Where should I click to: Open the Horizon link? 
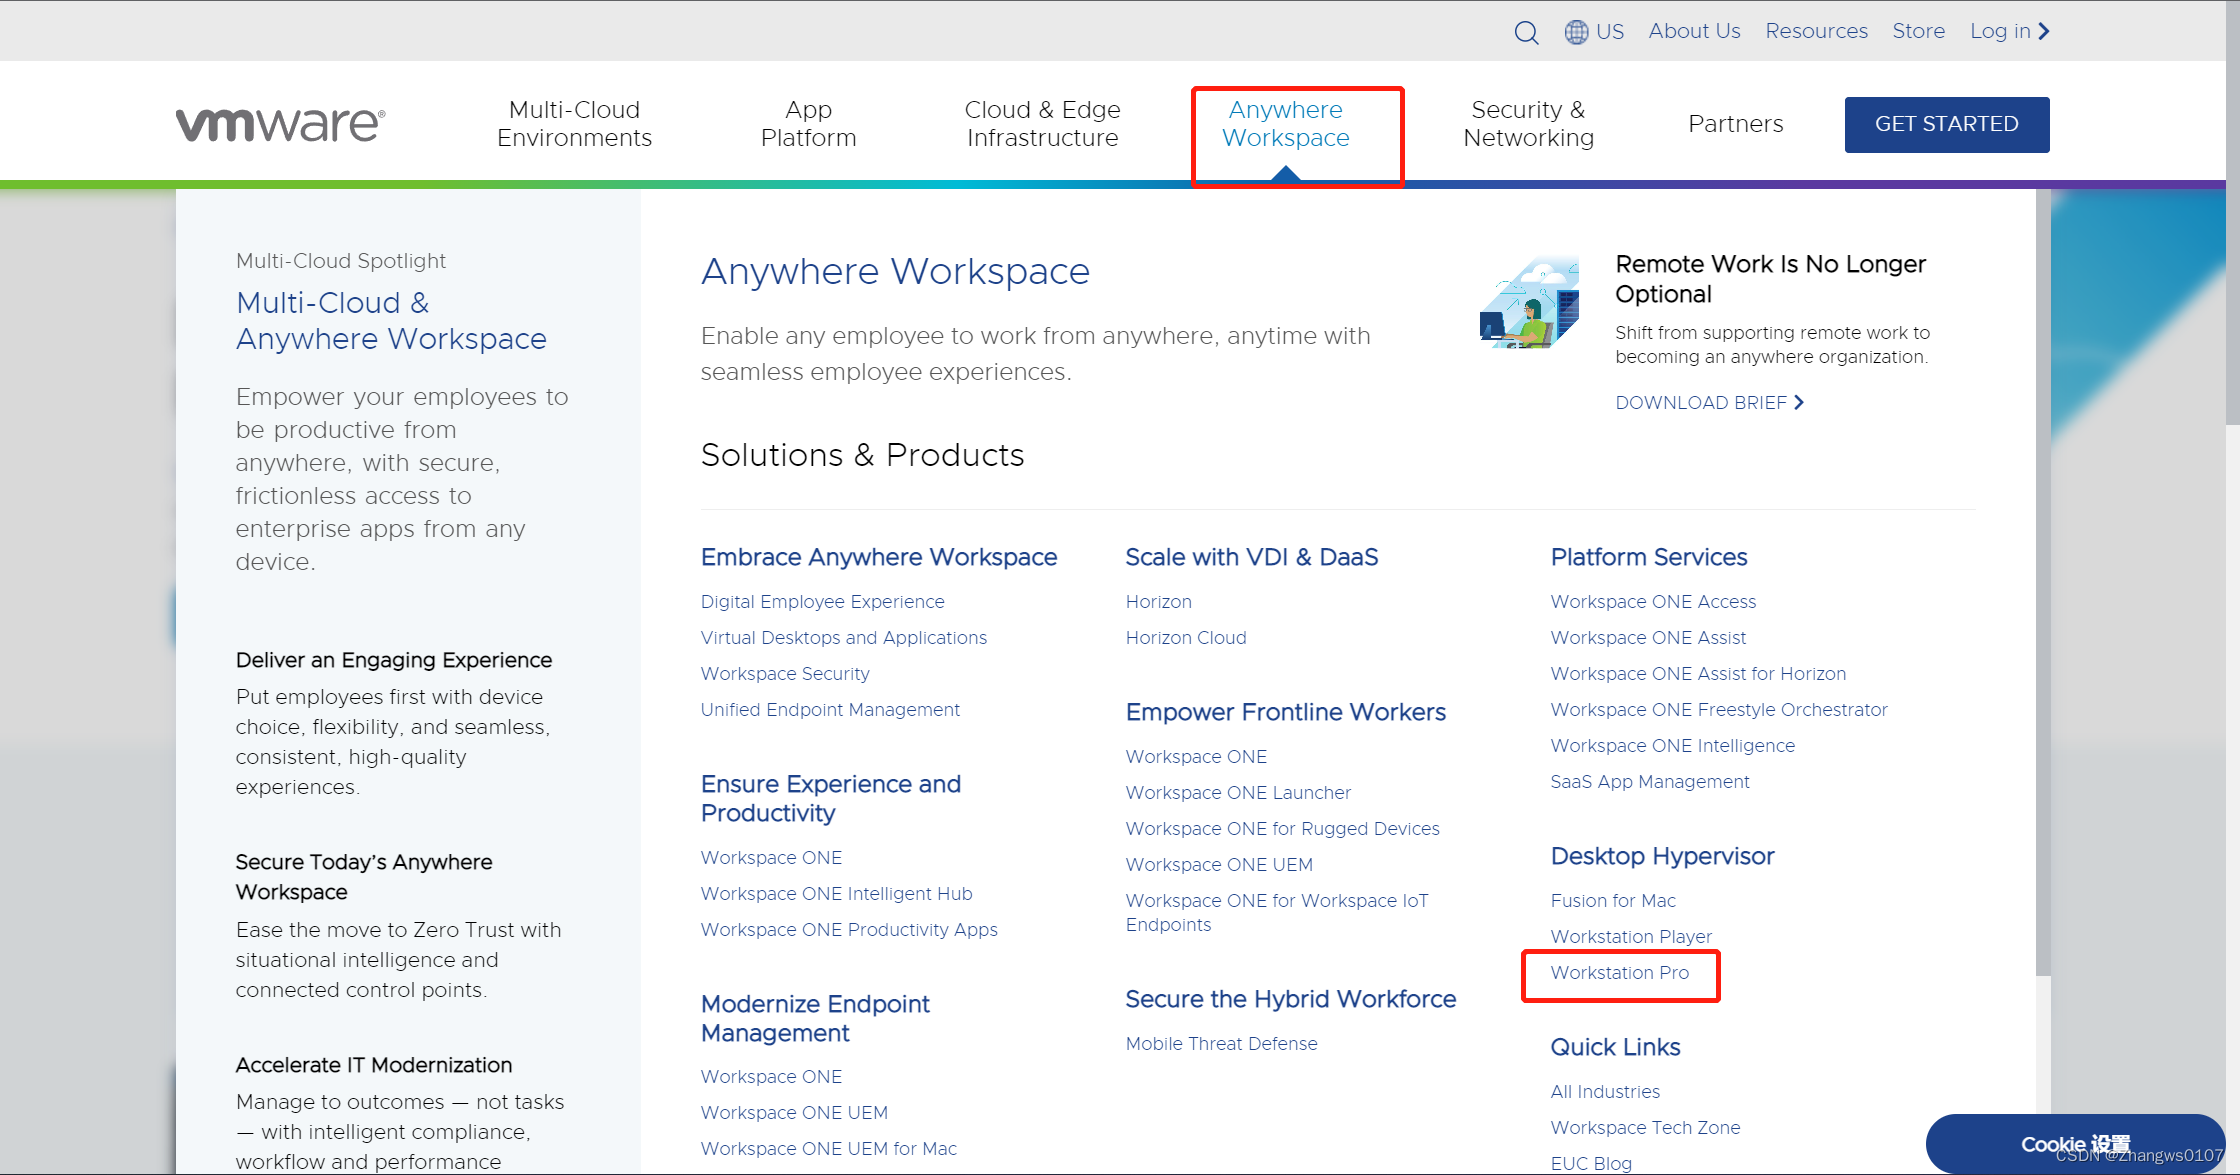[x=1158, y=601]
